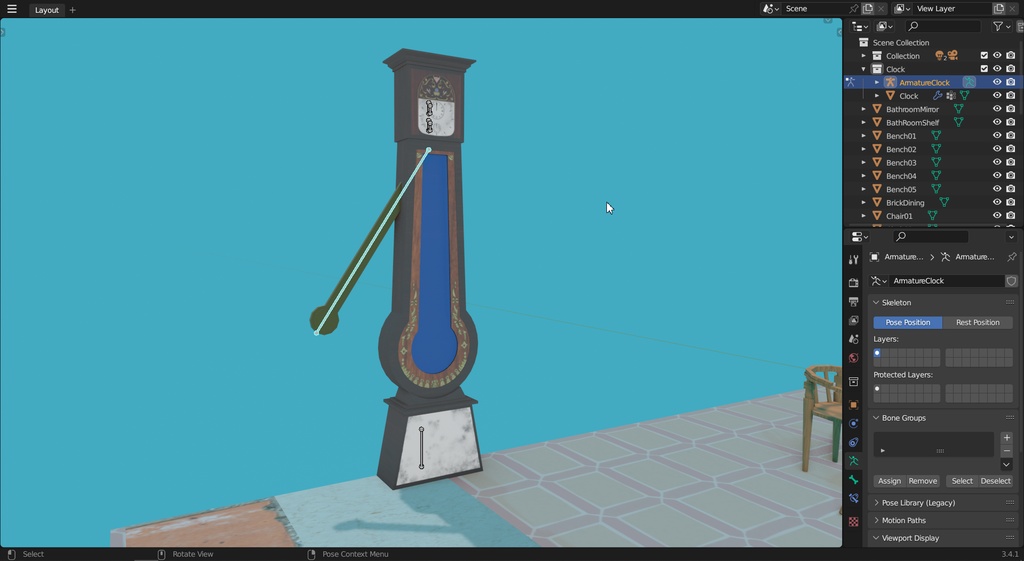Open the Object properties tab
The image size is (1024, 561).
[x=853, y=405]
